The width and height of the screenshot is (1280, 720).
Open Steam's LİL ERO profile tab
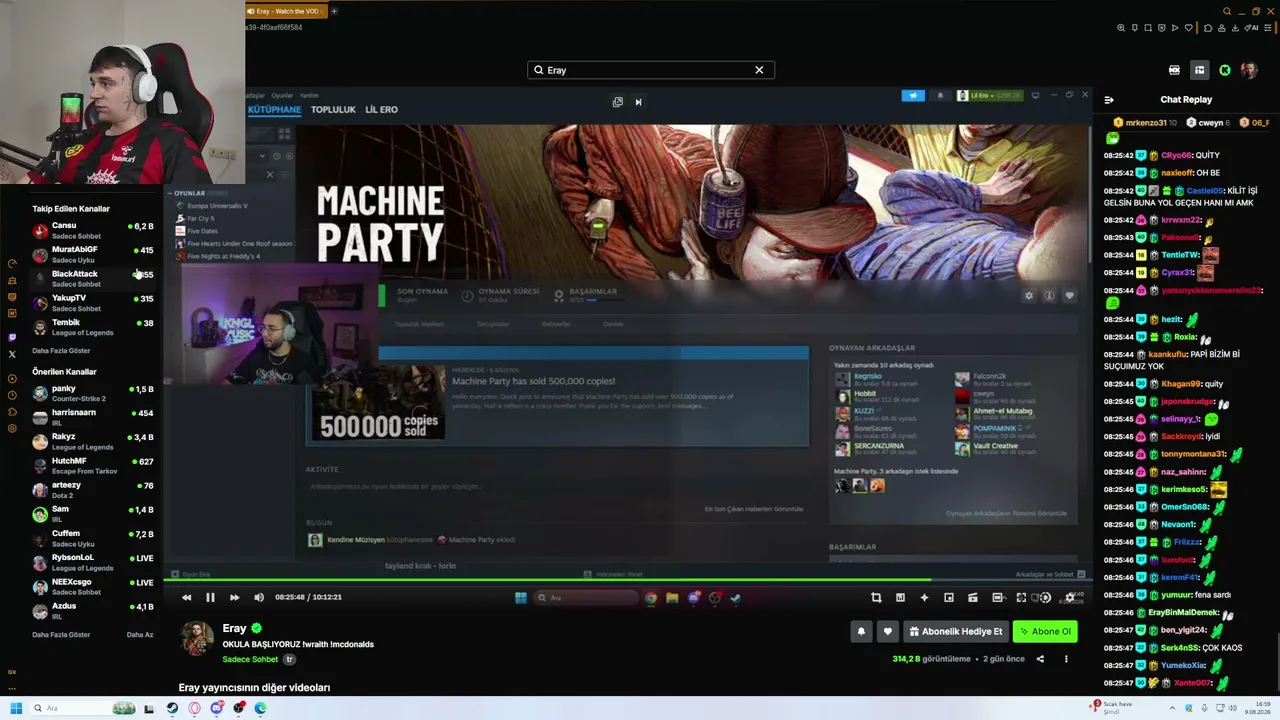click(381, 109)
